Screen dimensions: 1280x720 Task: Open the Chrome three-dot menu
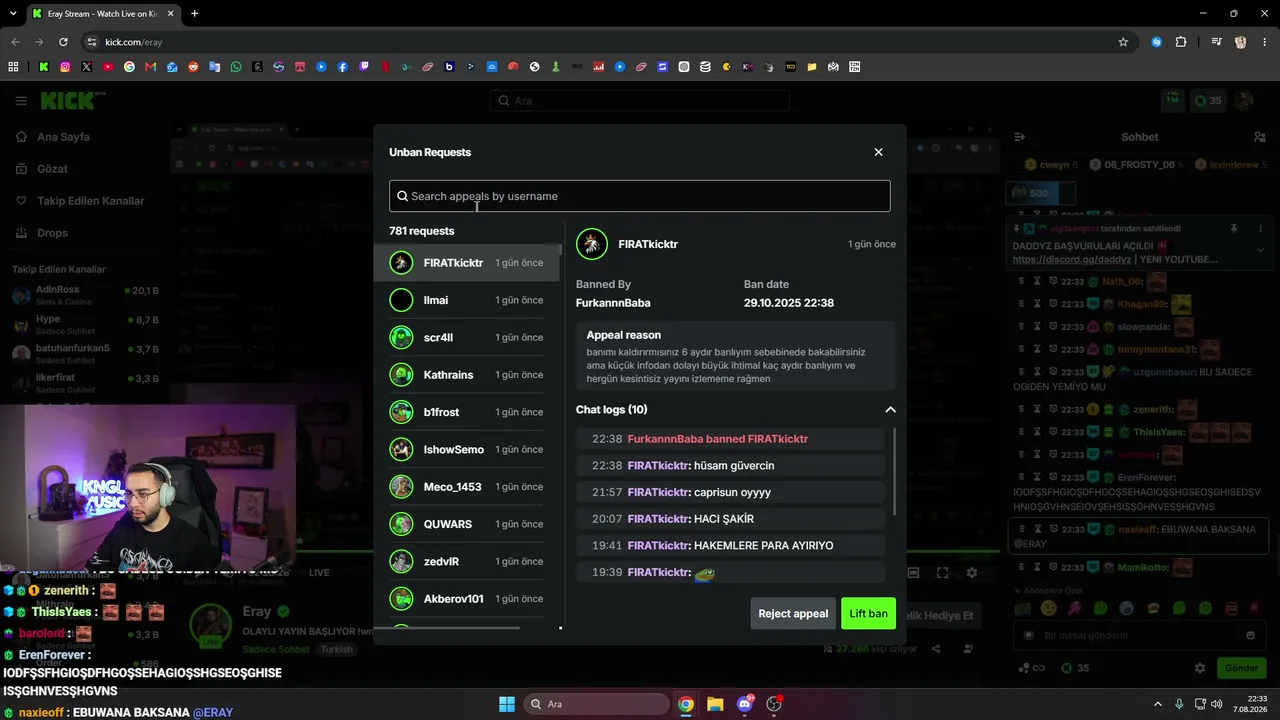[x=1264, y=42]
